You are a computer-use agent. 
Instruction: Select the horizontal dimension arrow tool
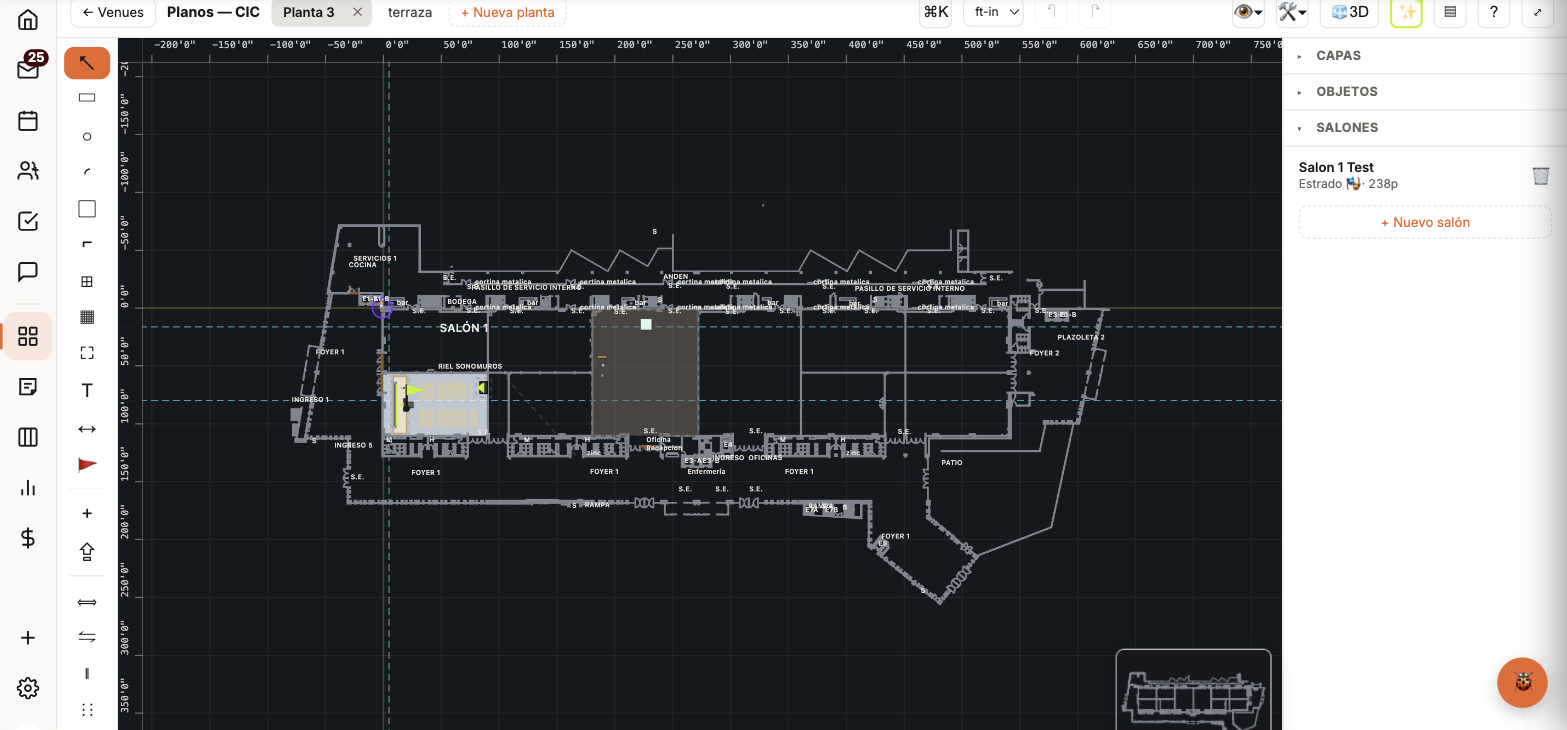87,428
